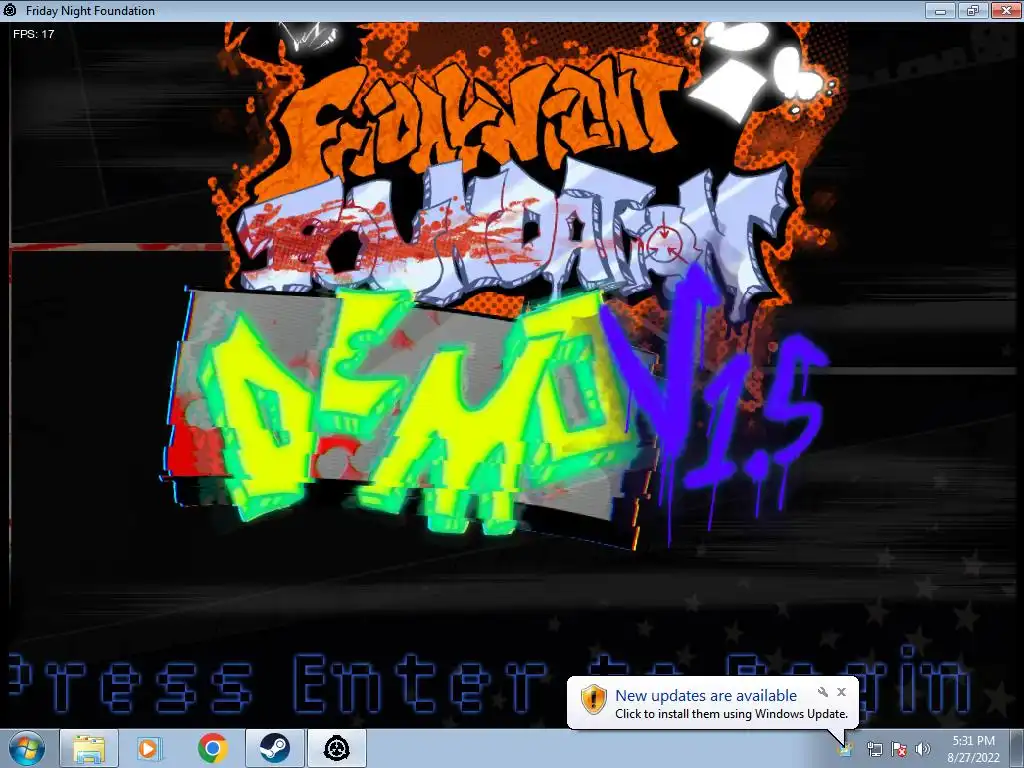Select Friday Night Foundation taskbar icon
Viewport: 1024px width, 768px height.
coord(337,748)
